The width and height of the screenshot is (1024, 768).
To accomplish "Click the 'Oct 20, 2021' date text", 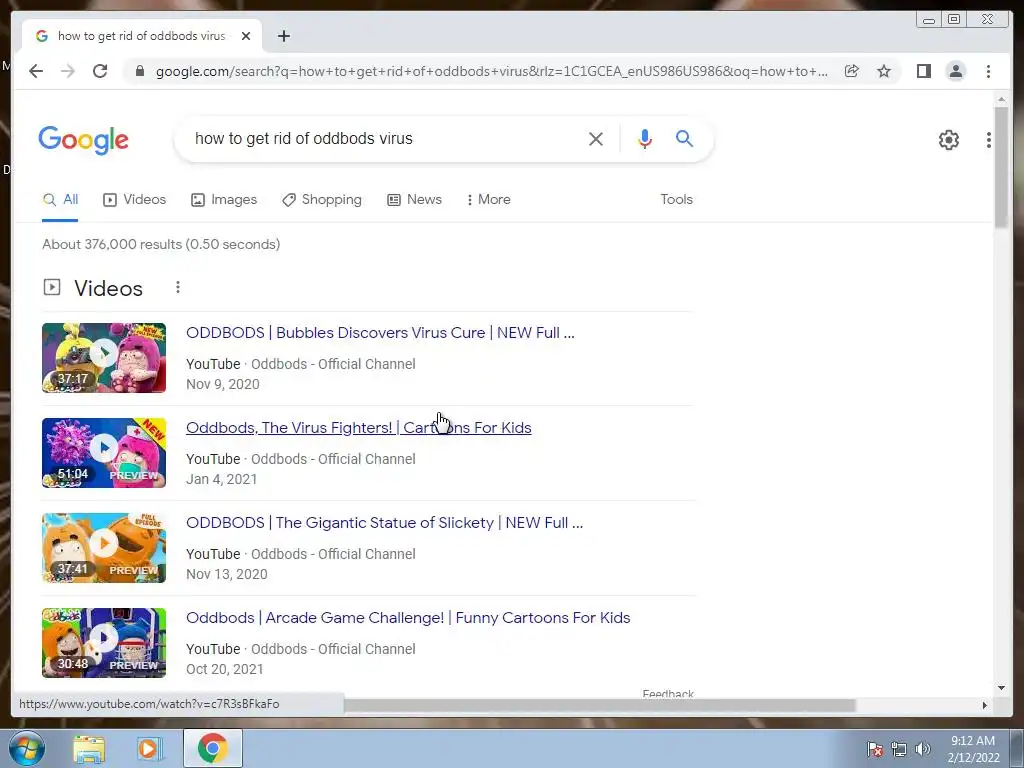I will click(225, 669).
